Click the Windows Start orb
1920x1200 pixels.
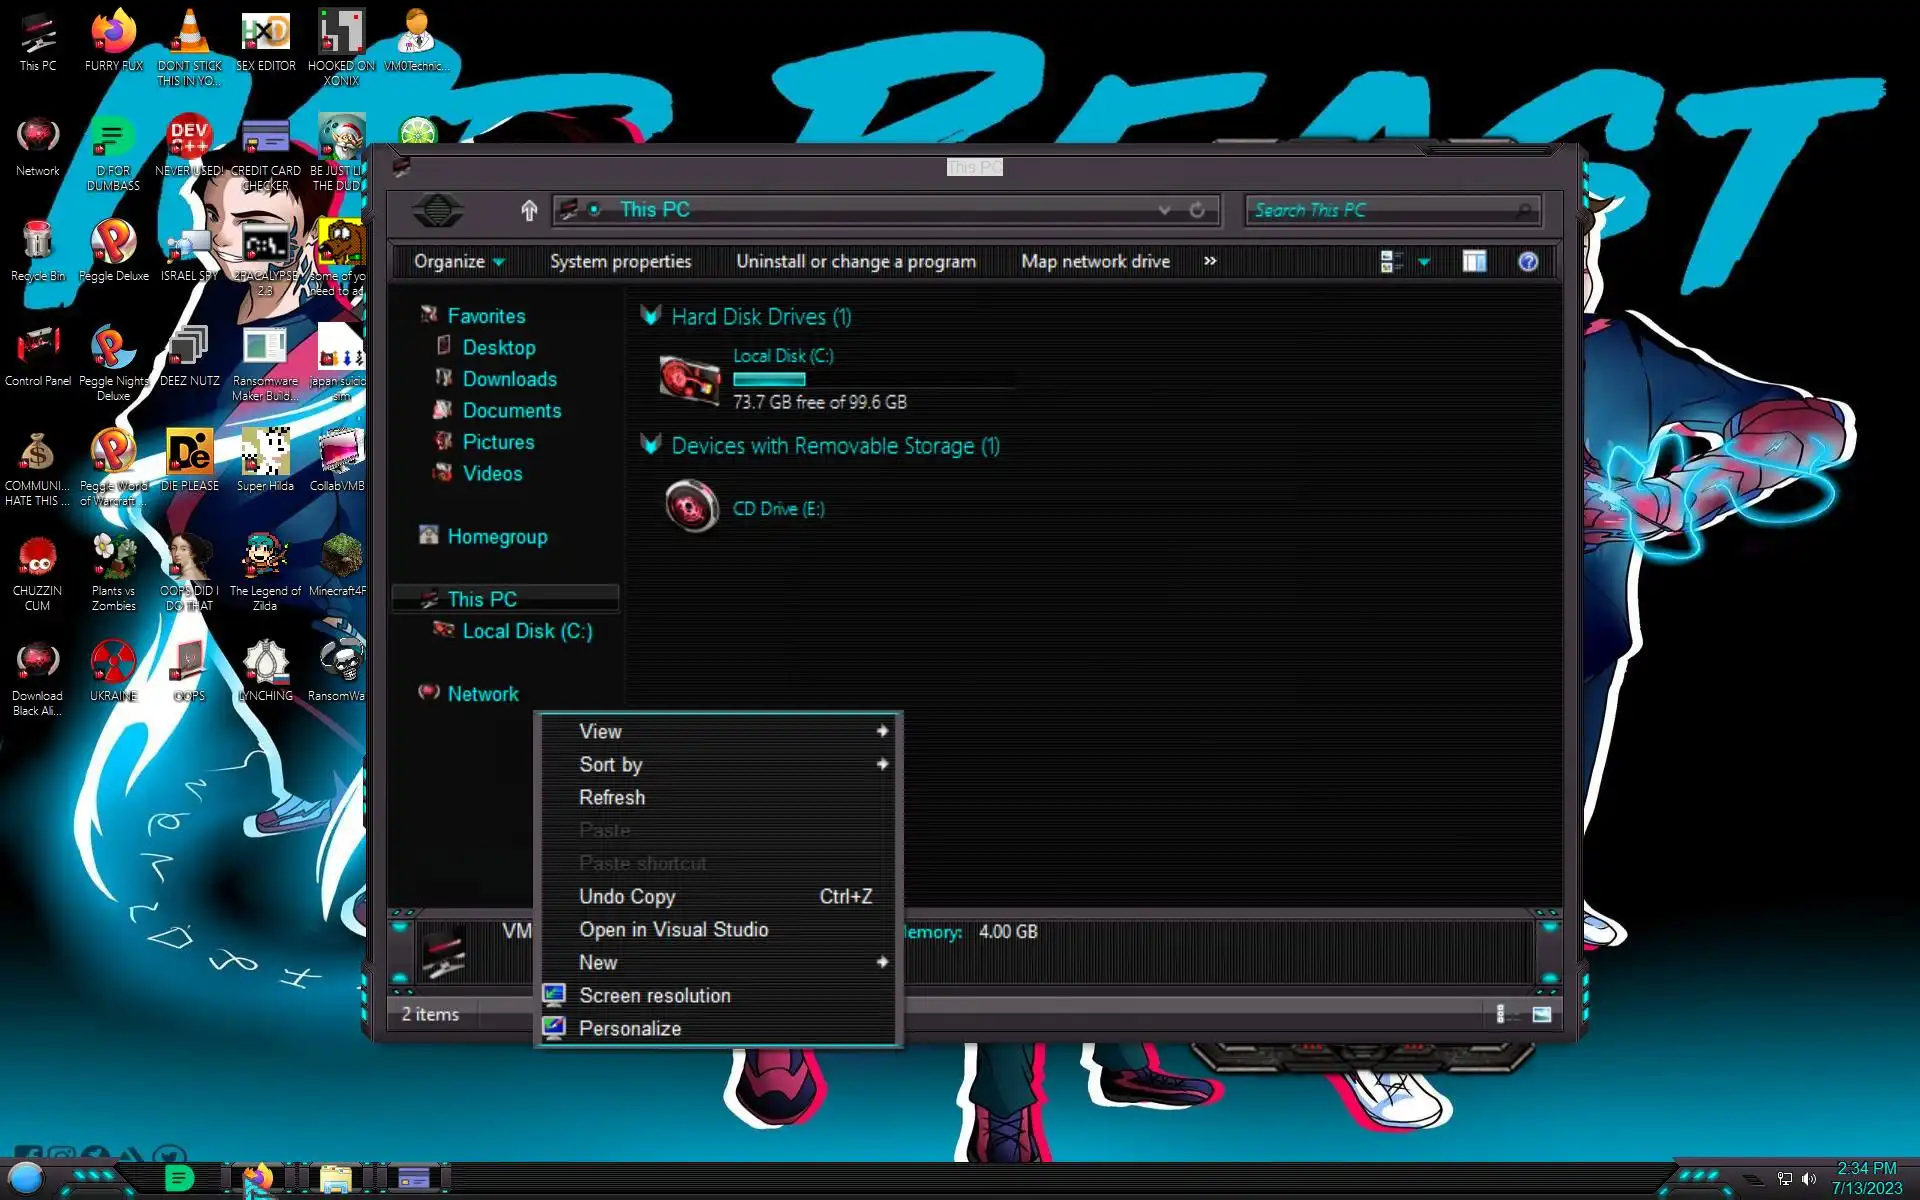click(26, 1178)
